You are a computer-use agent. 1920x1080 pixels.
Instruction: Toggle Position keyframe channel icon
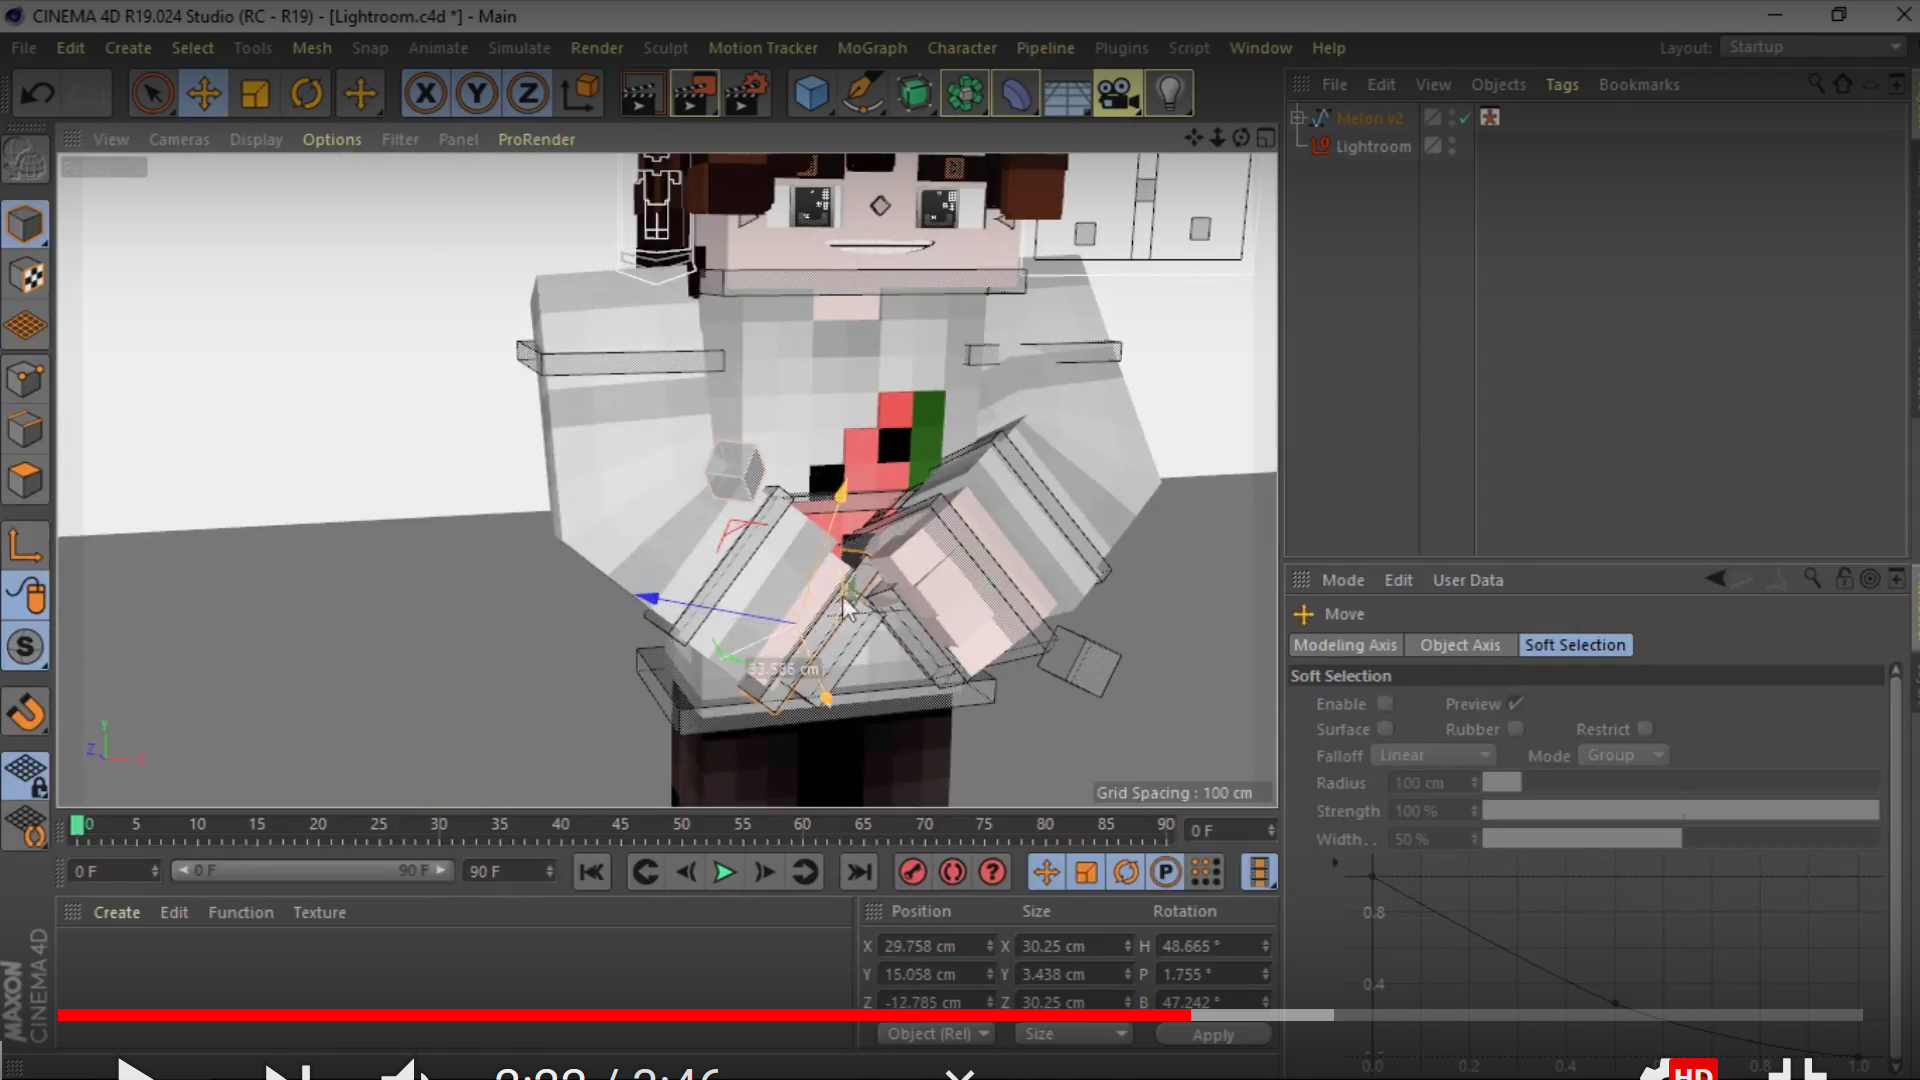[x=1046, y=872]
